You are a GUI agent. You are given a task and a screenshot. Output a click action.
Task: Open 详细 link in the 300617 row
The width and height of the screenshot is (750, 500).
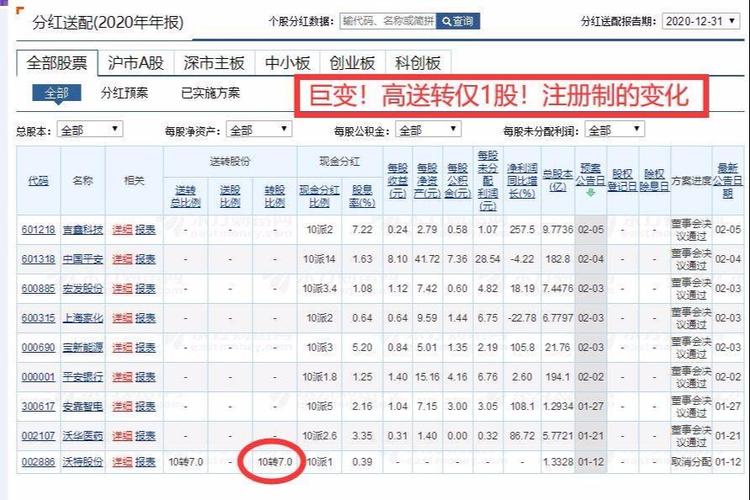[x=122, y=406]
